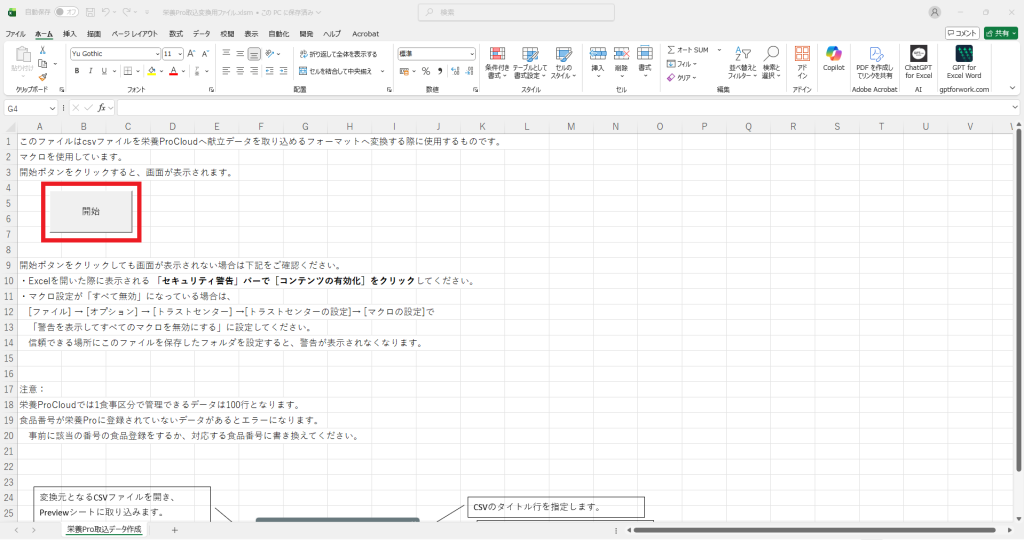Open the Yu Gothic font name dropdown

(157, 54)
